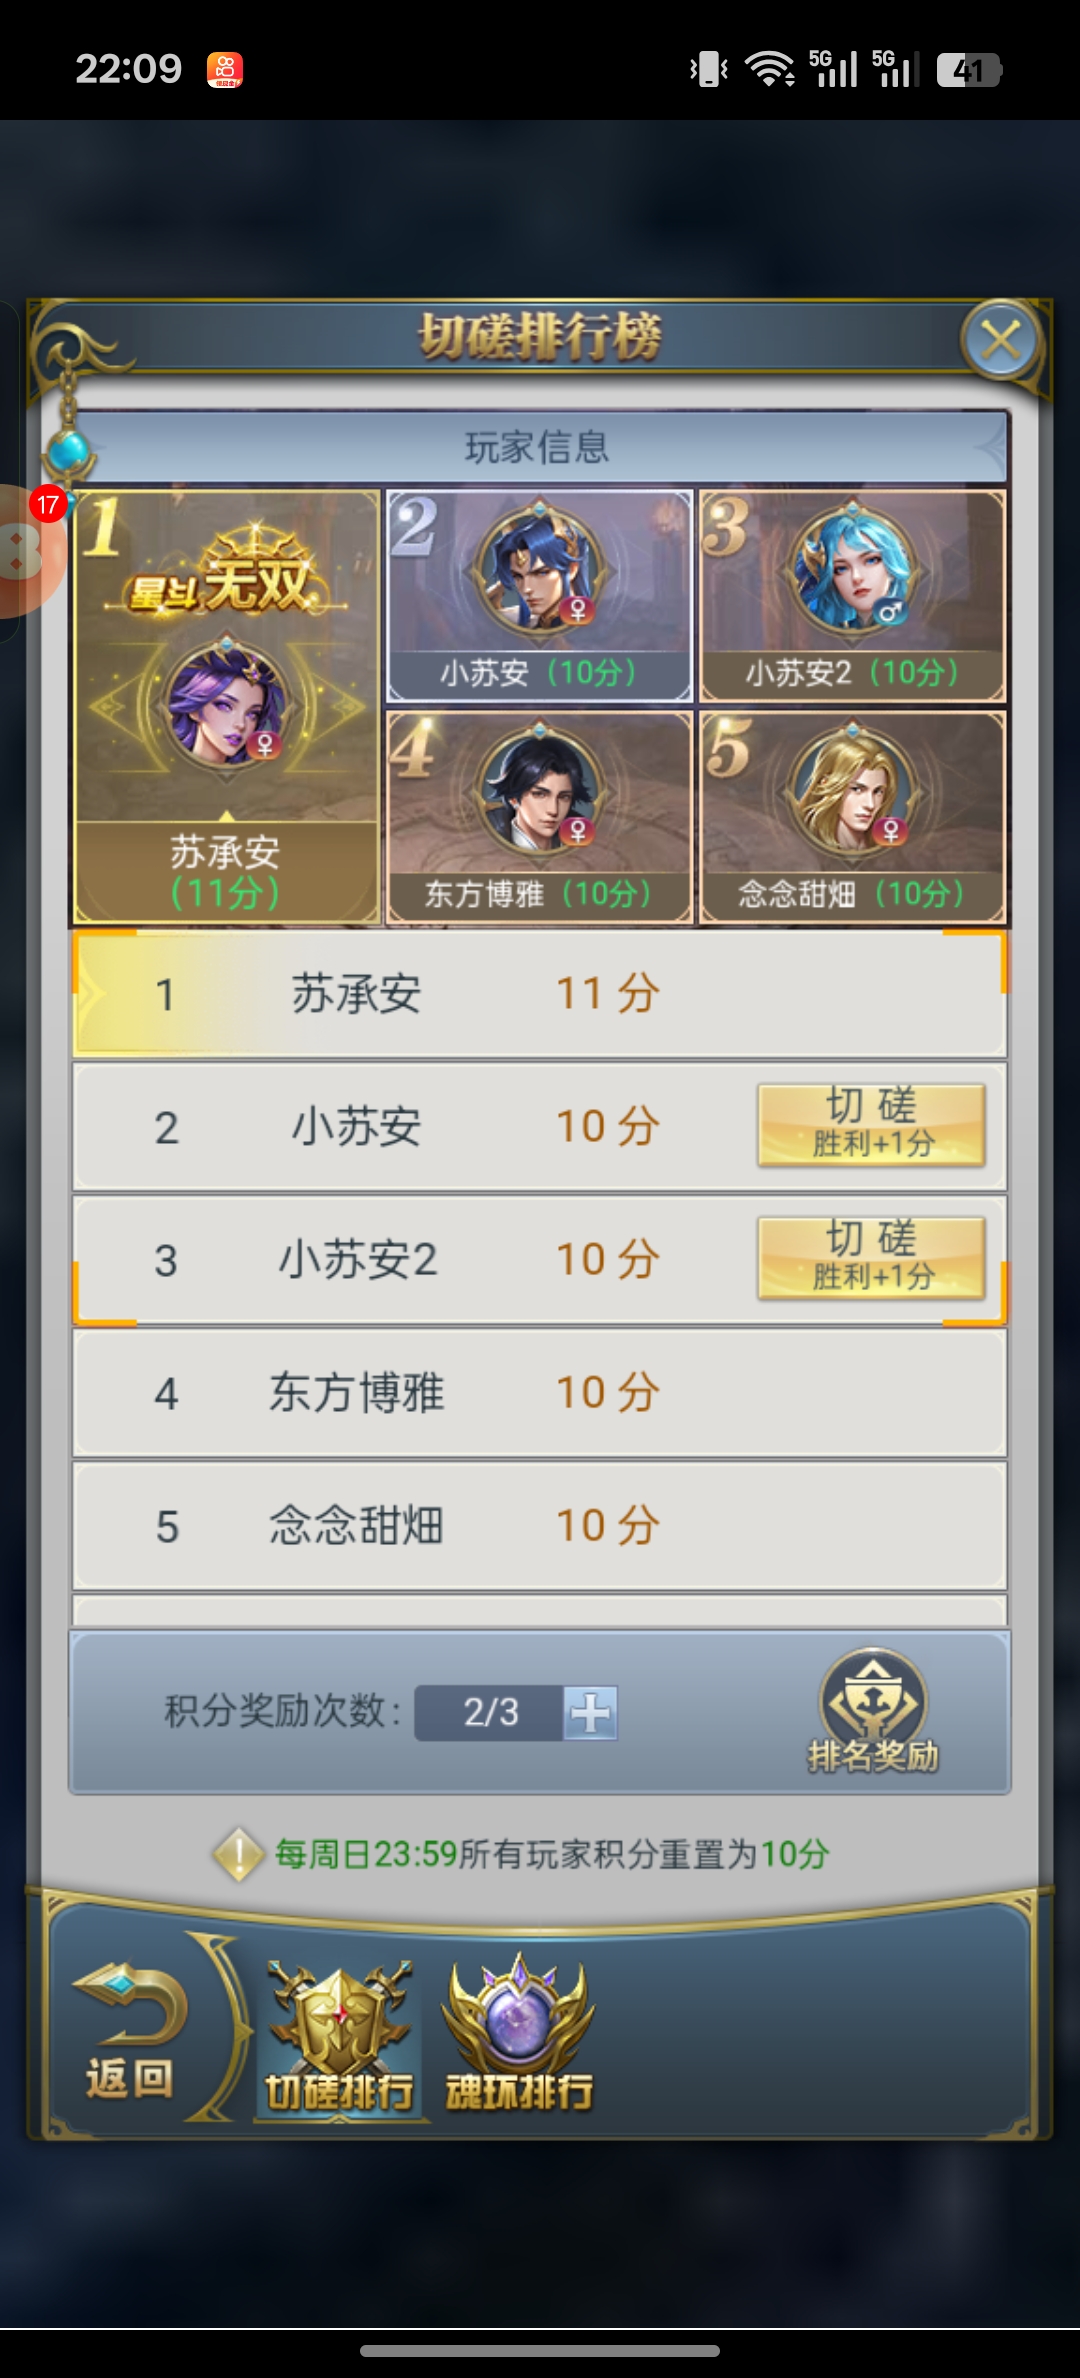Challenge 小苏安 with 切磋 button
The width and height of the screenshot is (1080, 2378).
pyautogui.click(x=871, y=1125)
